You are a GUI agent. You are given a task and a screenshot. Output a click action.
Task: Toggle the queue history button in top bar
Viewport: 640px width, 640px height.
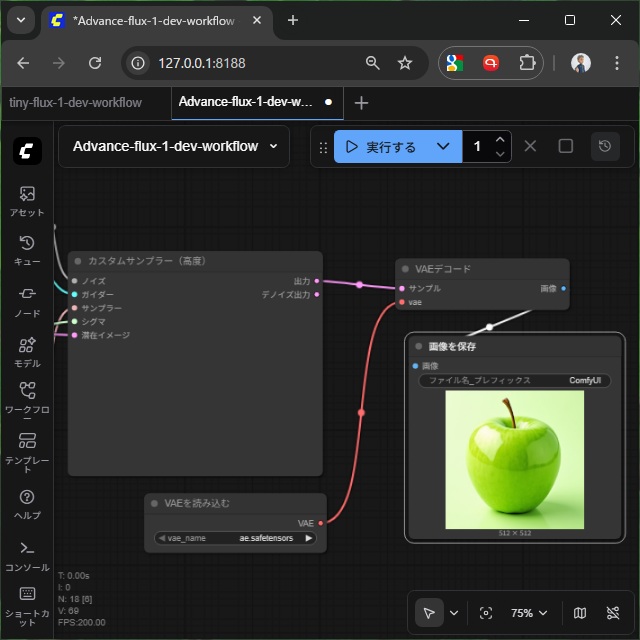(x=604, y=146)
